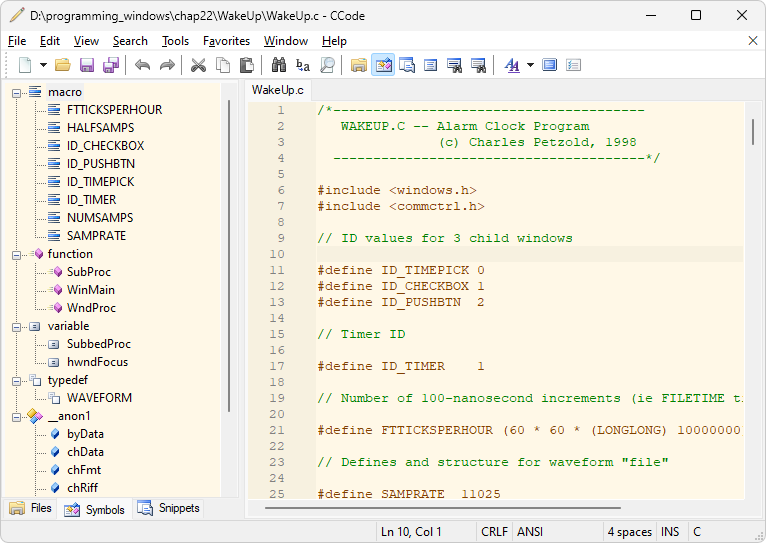The width and height of the screenshot is (766, 543).
Task: Click the Find binoculars icon
Action: pos(279,65)
